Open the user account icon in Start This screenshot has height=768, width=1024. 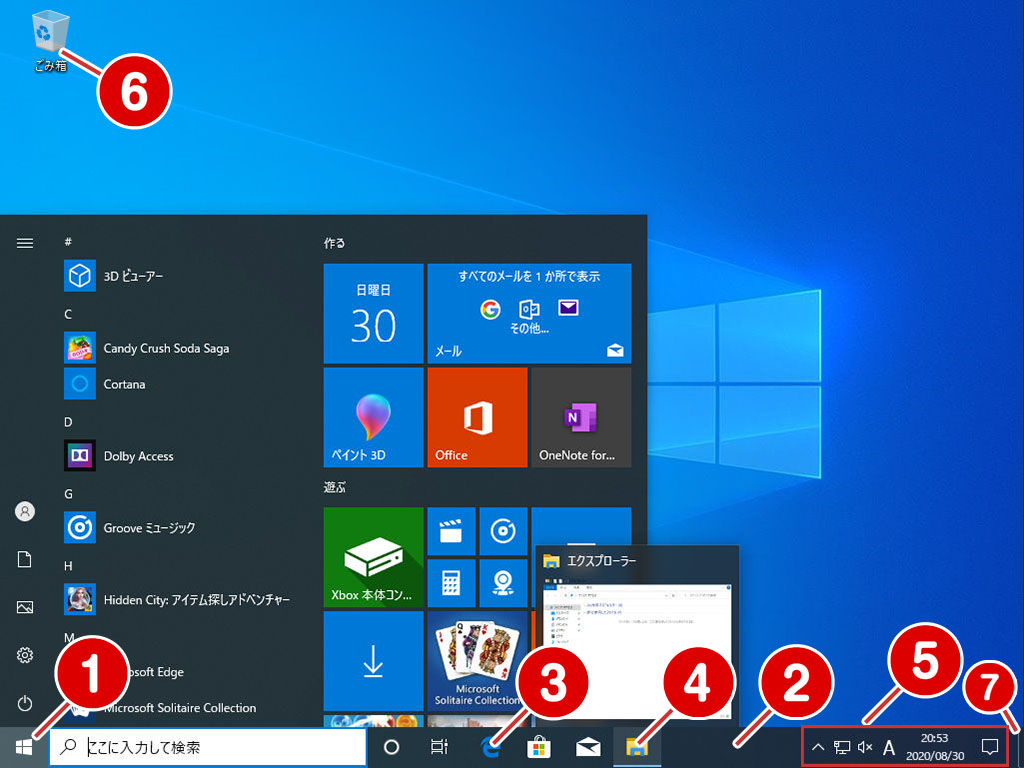(x=25, y=511)
